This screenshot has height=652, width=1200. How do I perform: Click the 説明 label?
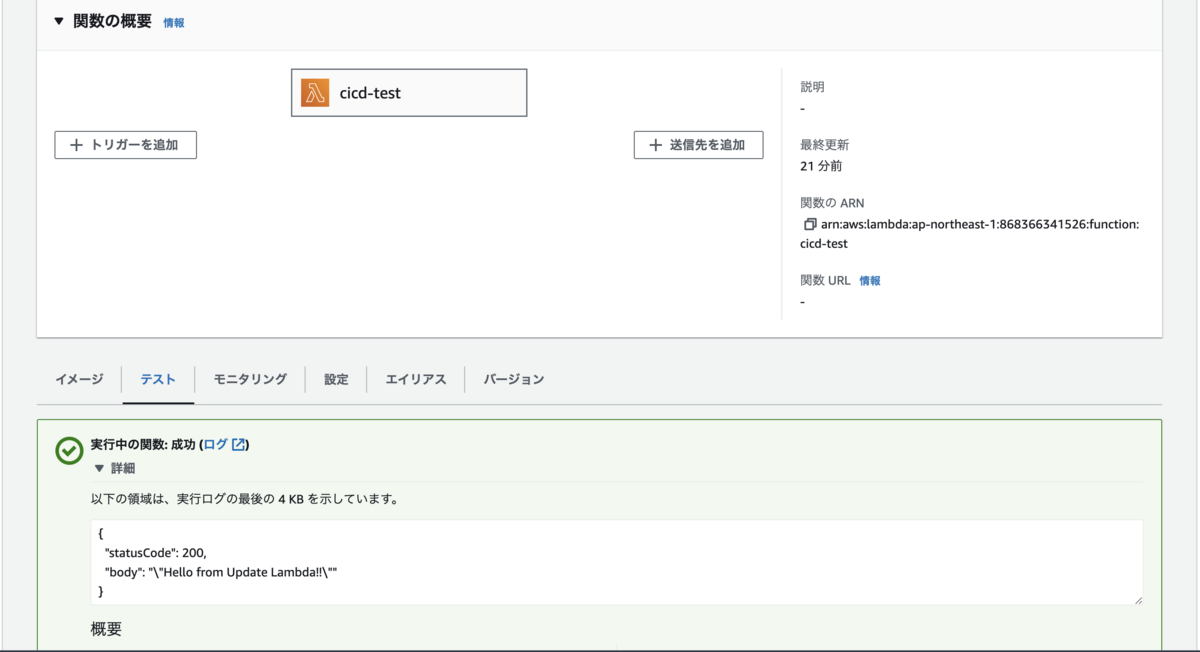point(812,87)
